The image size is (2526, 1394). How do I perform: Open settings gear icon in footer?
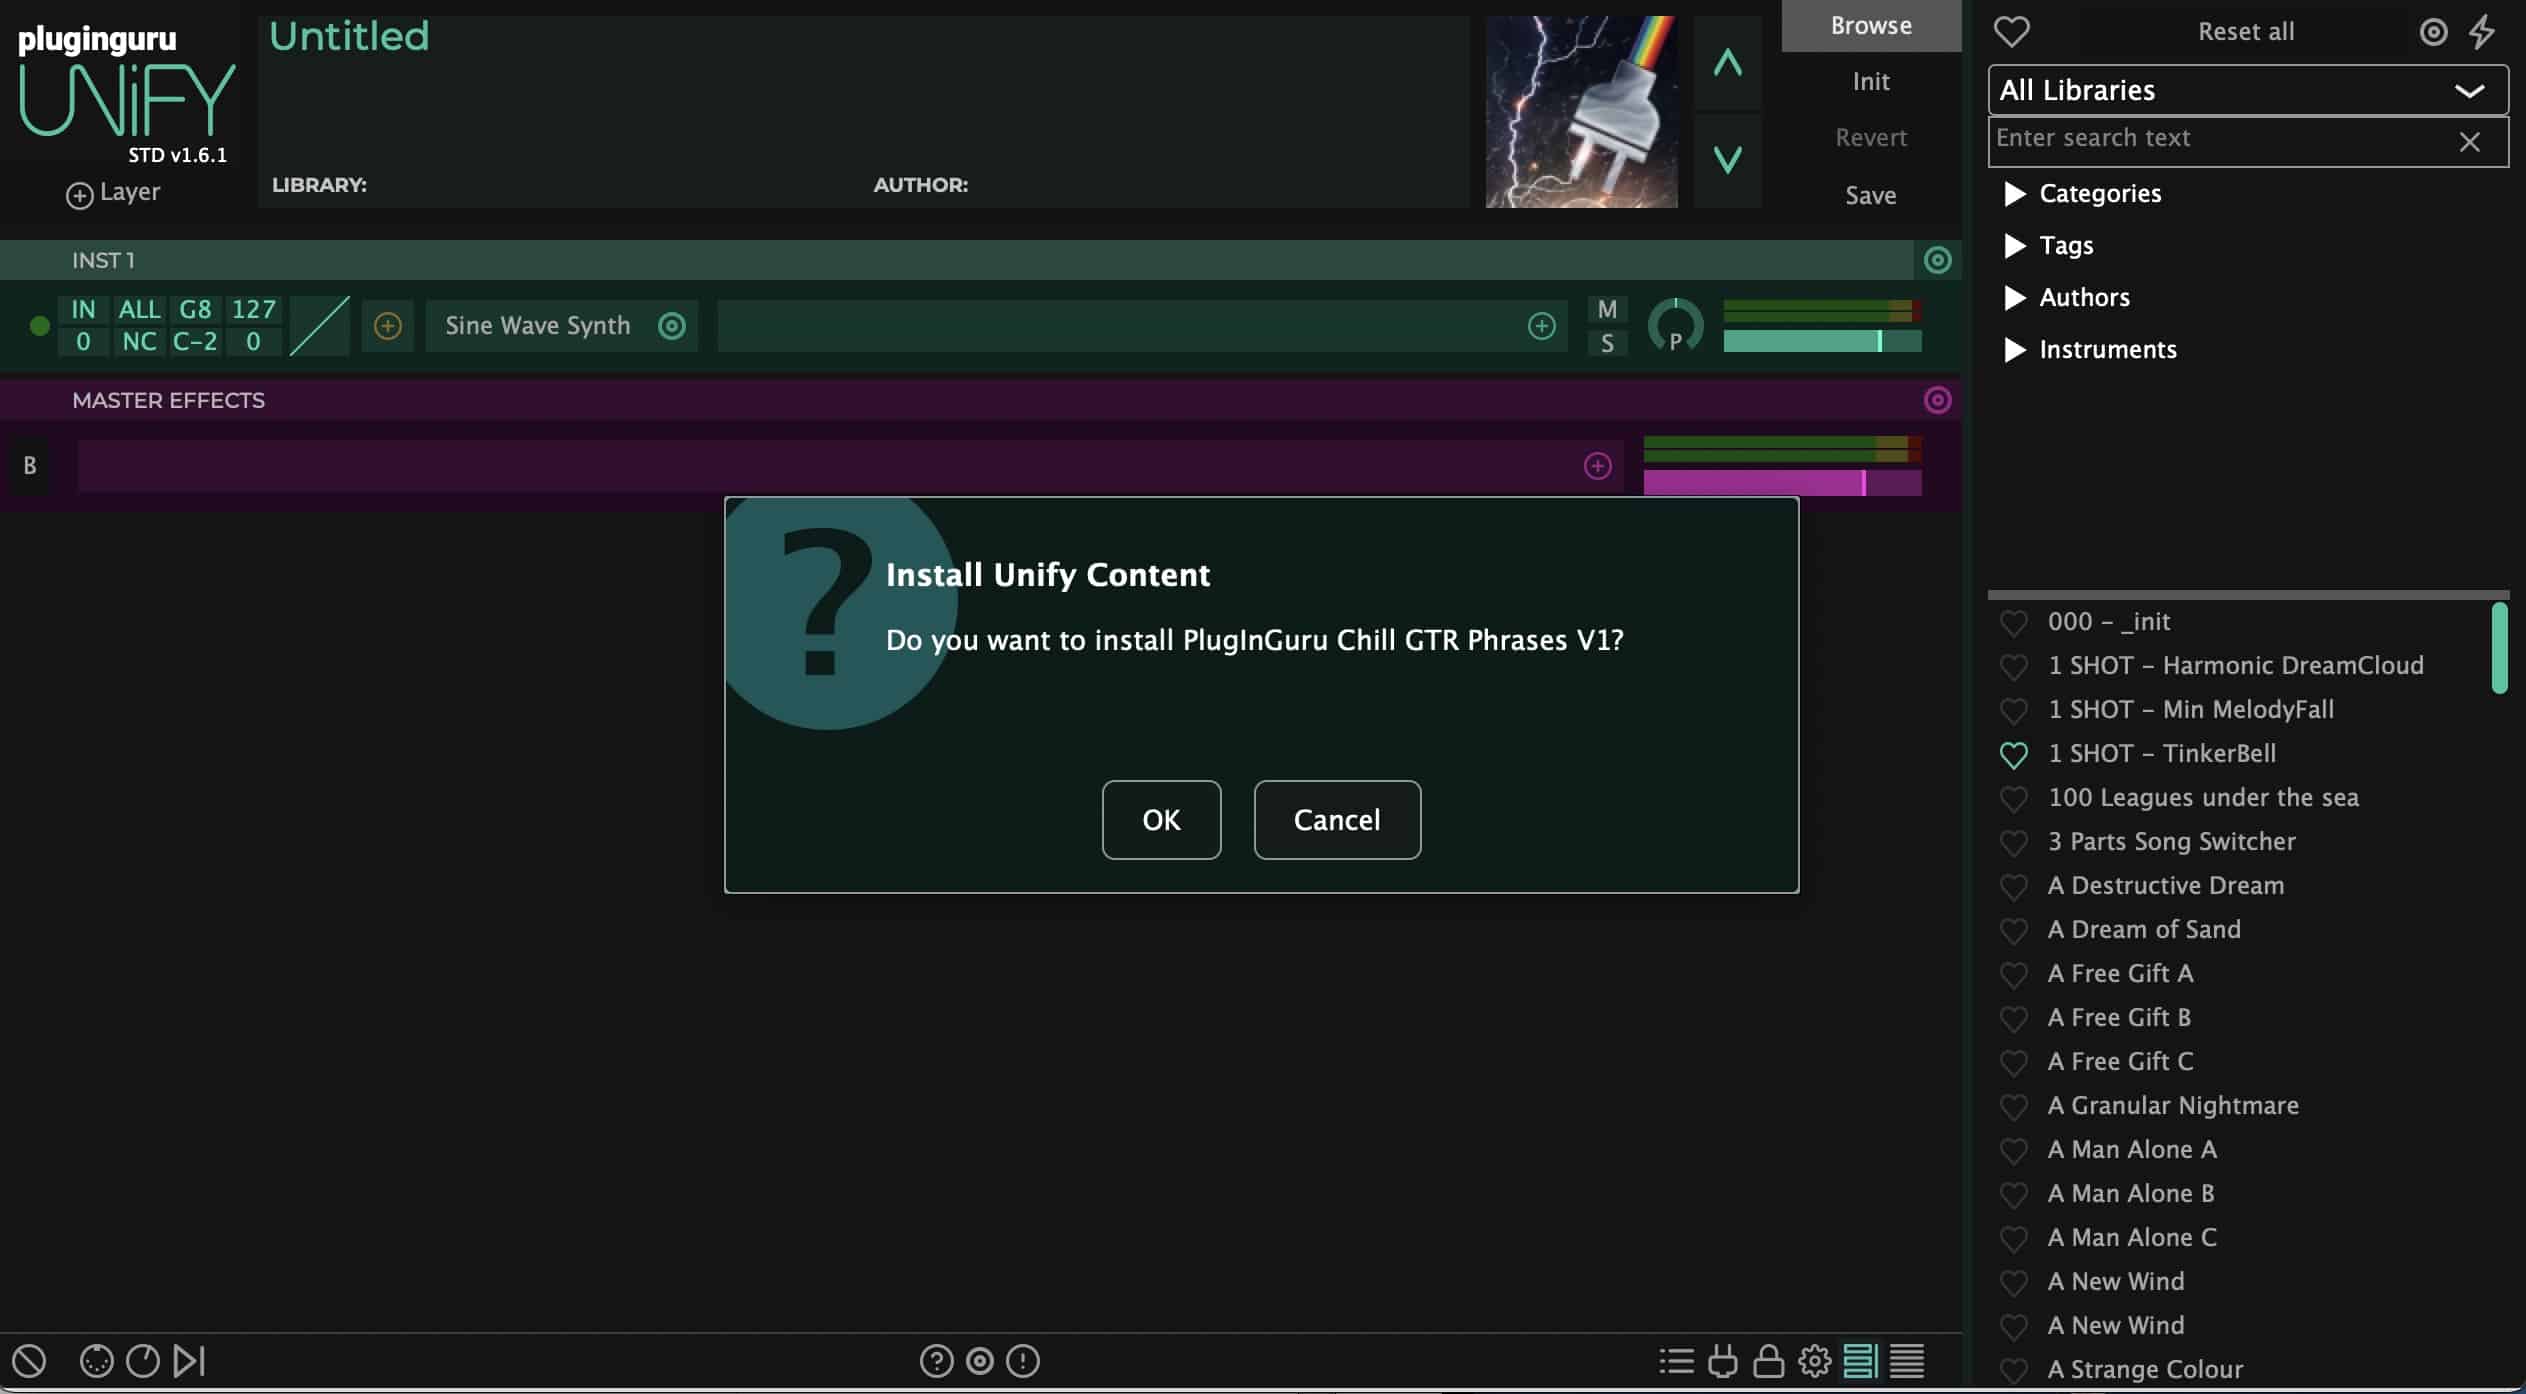coord(1815,1361)
